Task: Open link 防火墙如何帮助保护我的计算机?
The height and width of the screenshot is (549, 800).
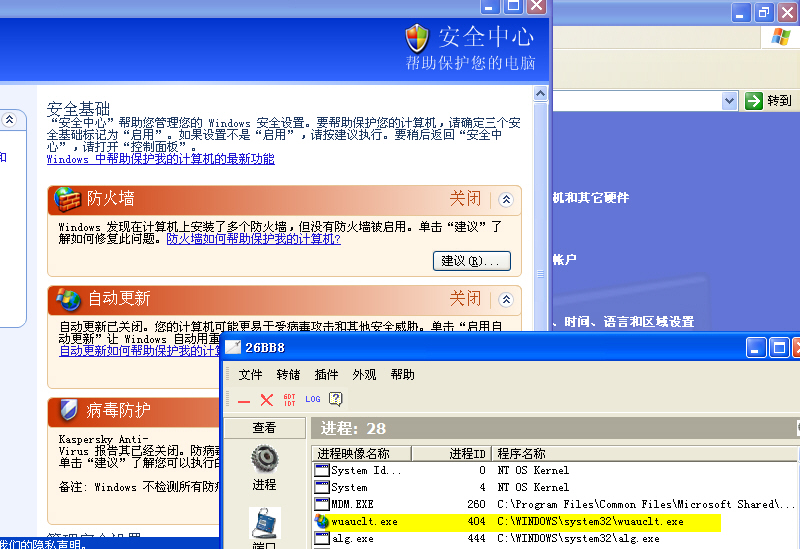Action: 254,239
